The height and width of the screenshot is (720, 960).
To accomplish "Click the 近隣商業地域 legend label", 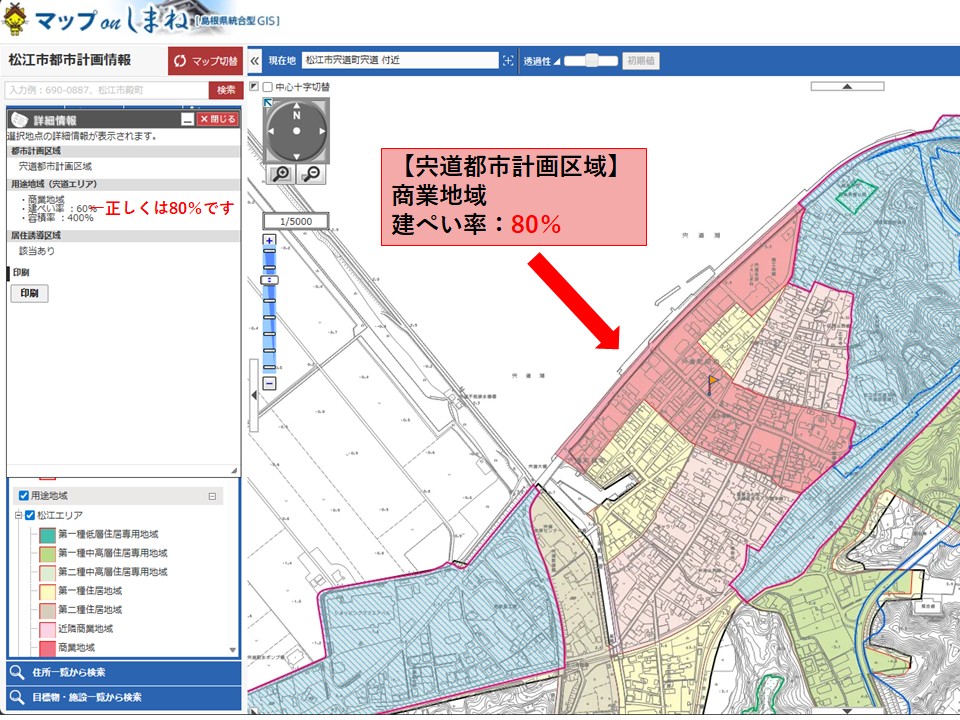I will 86,629.
